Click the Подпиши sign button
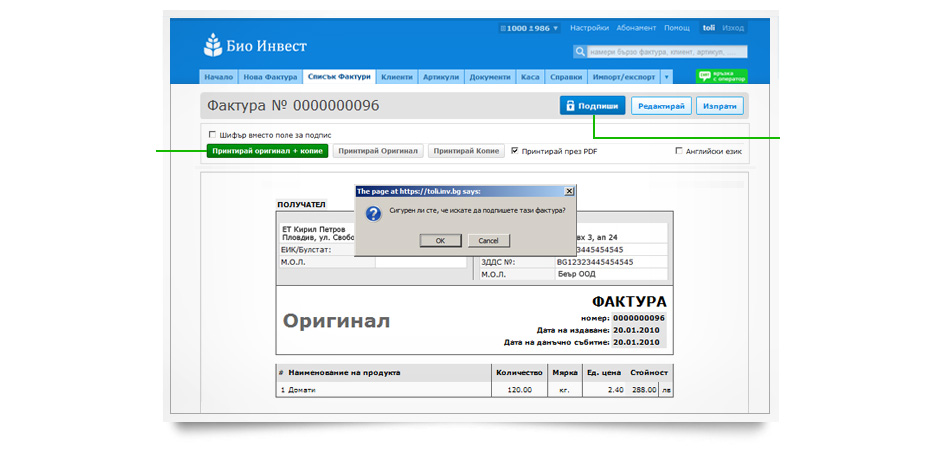The width and height of the screenshot is (940, 449). coord(592,106)
